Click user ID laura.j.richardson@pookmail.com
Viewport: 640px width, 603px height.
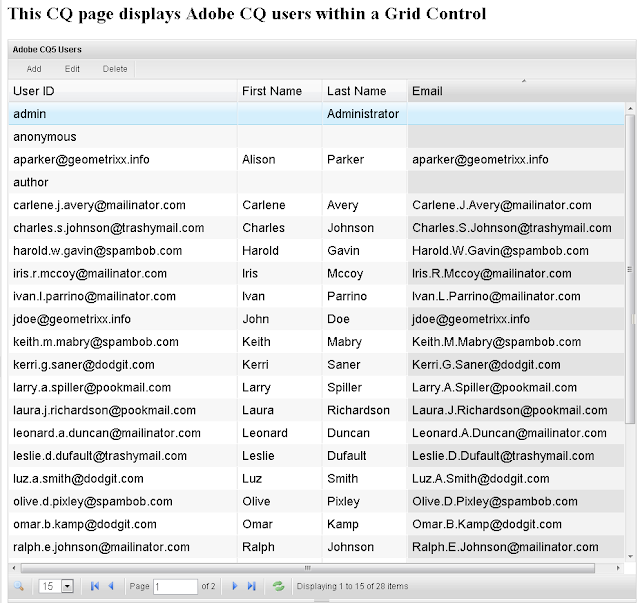point(104,411)
